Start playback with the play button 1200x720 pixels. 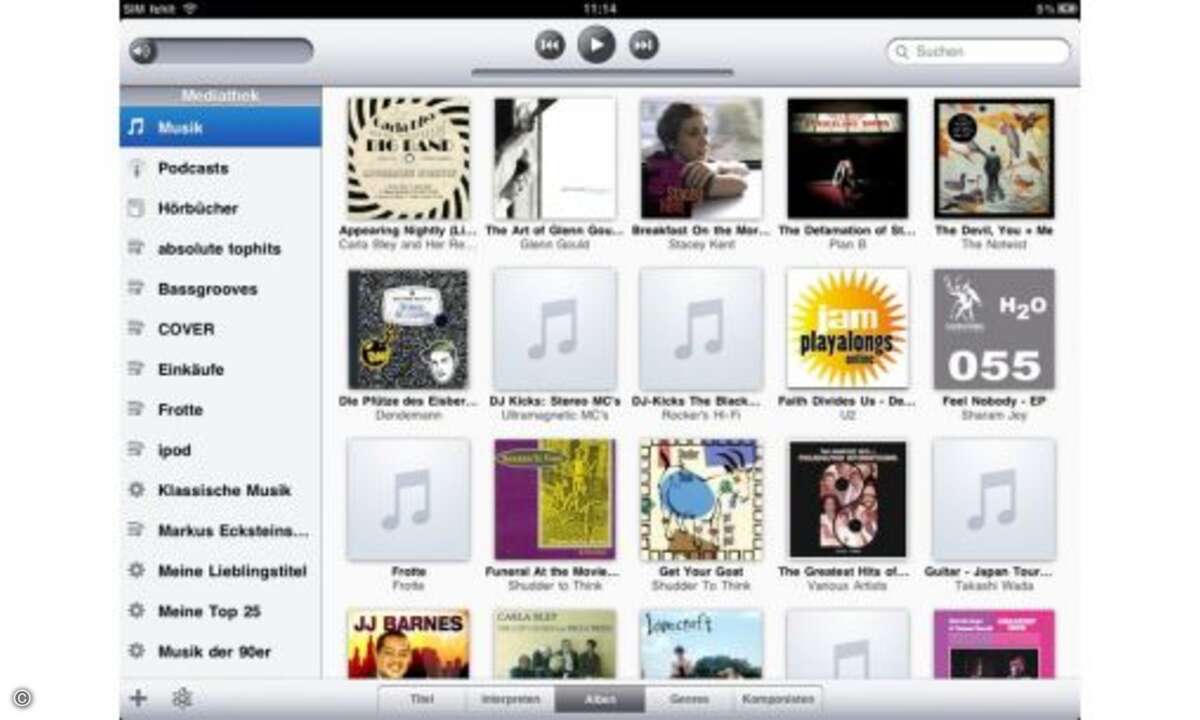(596, 45)
